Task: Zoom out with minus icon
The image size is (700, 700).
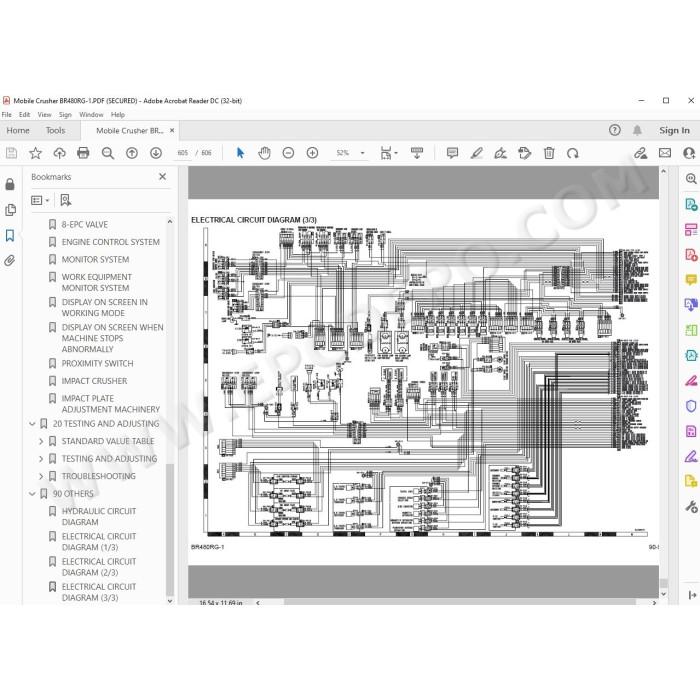Action: (288, 153)
